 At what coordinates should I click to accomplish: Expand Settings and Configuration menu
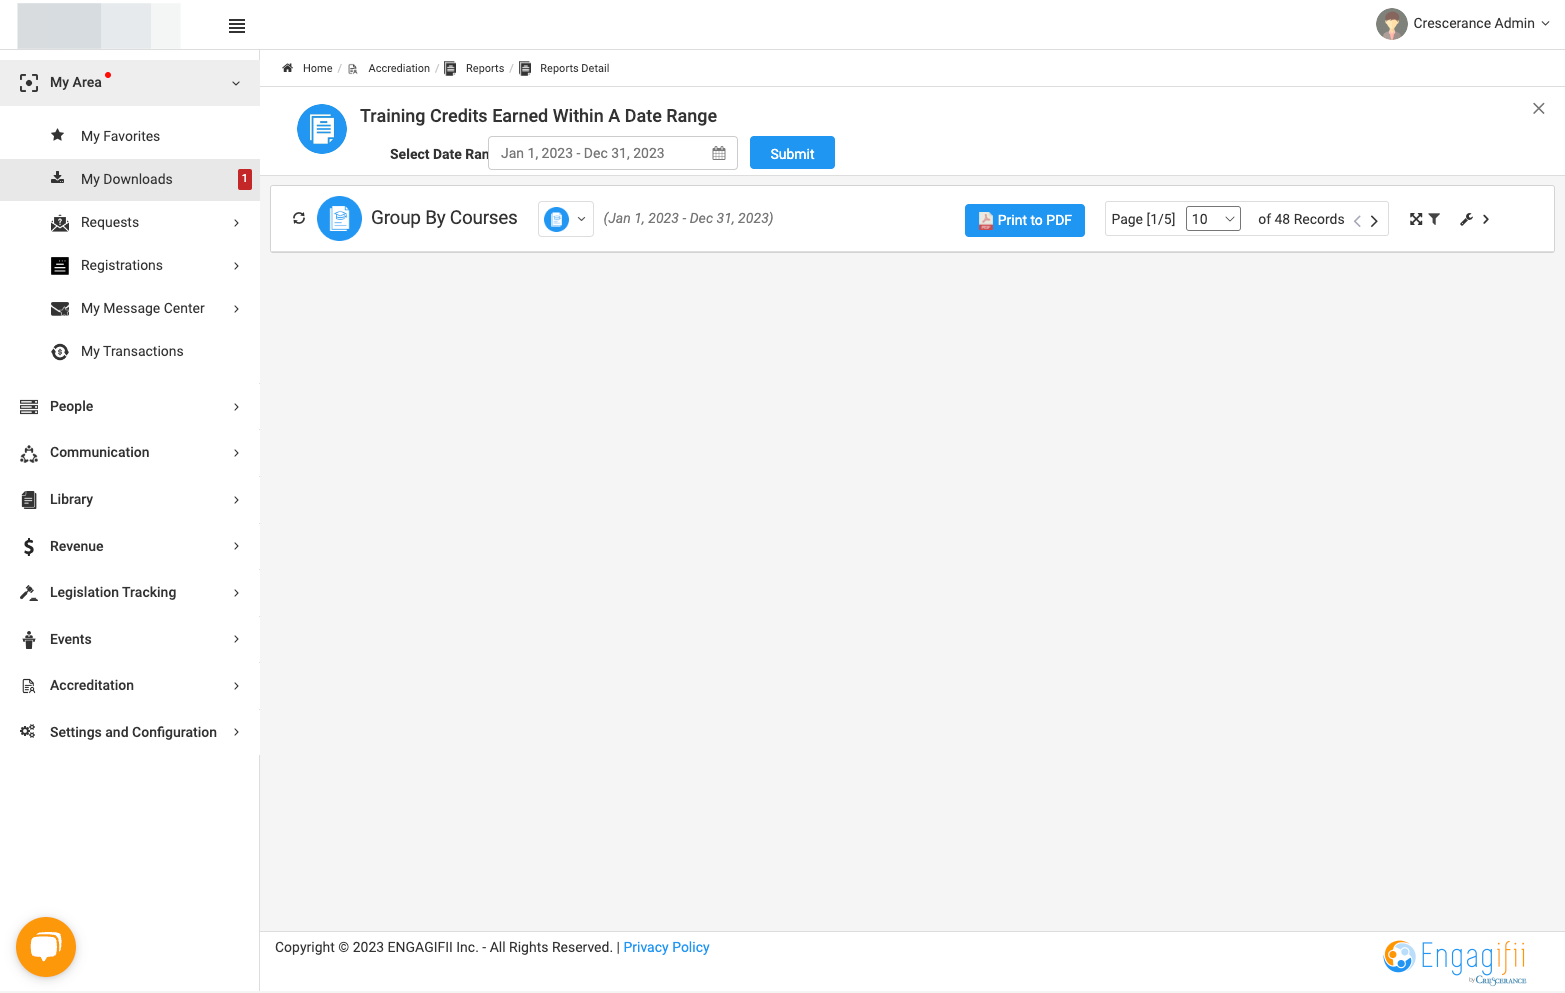click(x=130, y=732)
